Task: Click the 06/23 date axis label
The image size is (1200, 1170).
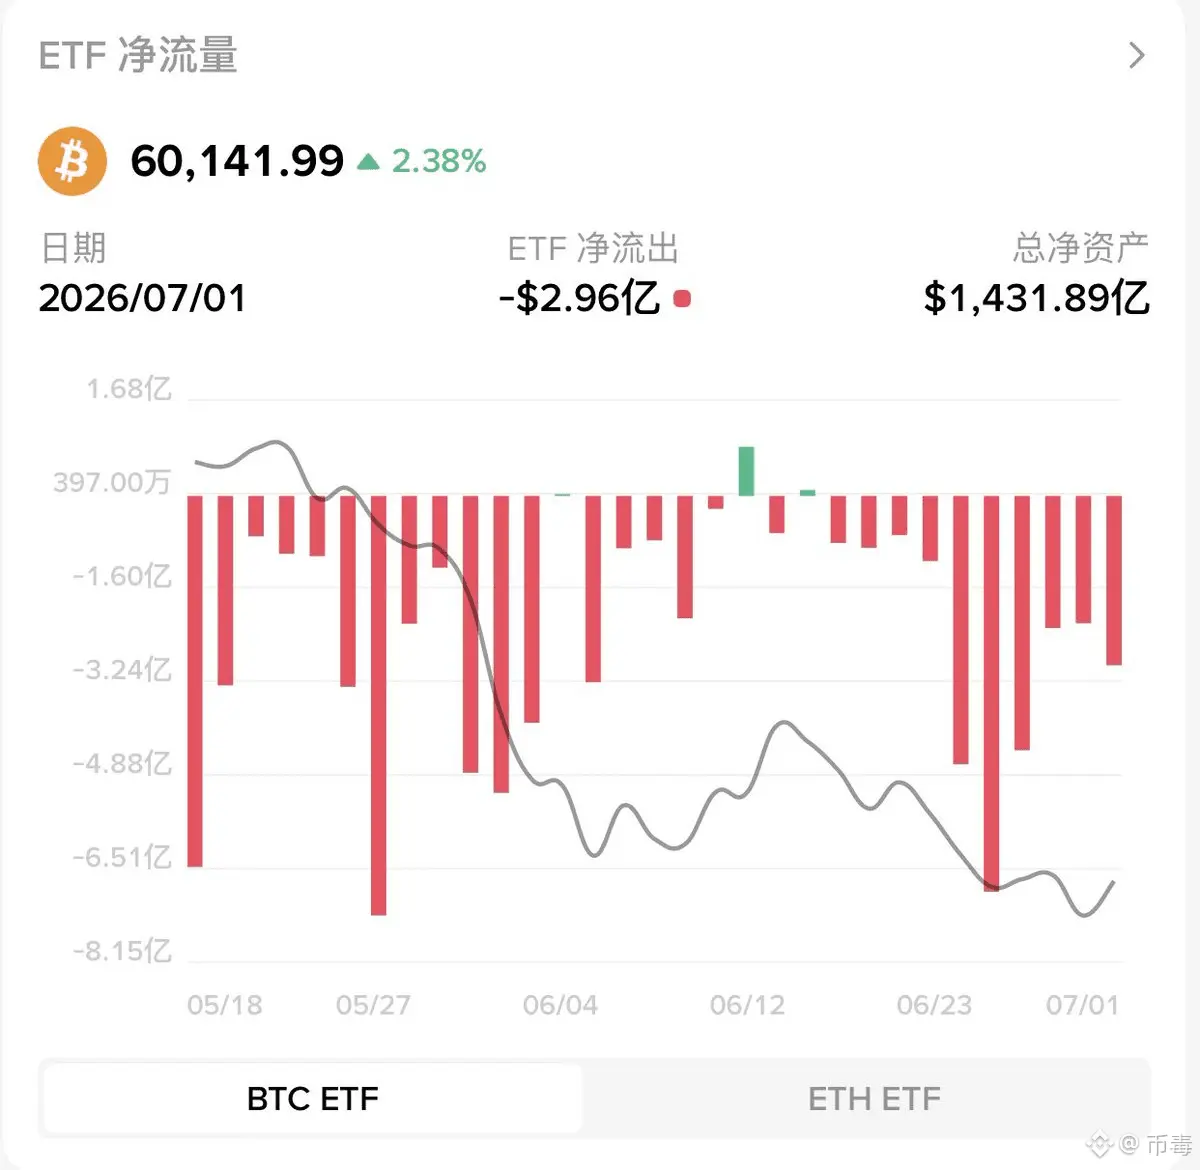Action: [934, 1005]
